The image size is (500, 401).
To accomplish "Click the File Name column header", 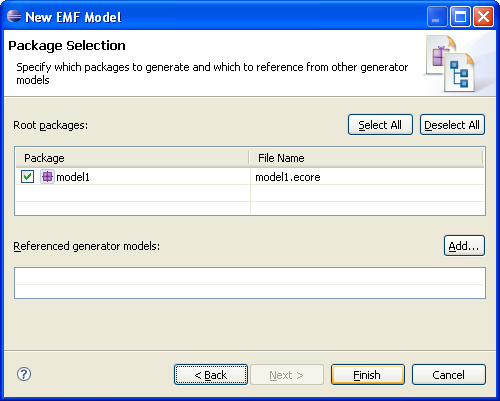I will click(366, 158).
